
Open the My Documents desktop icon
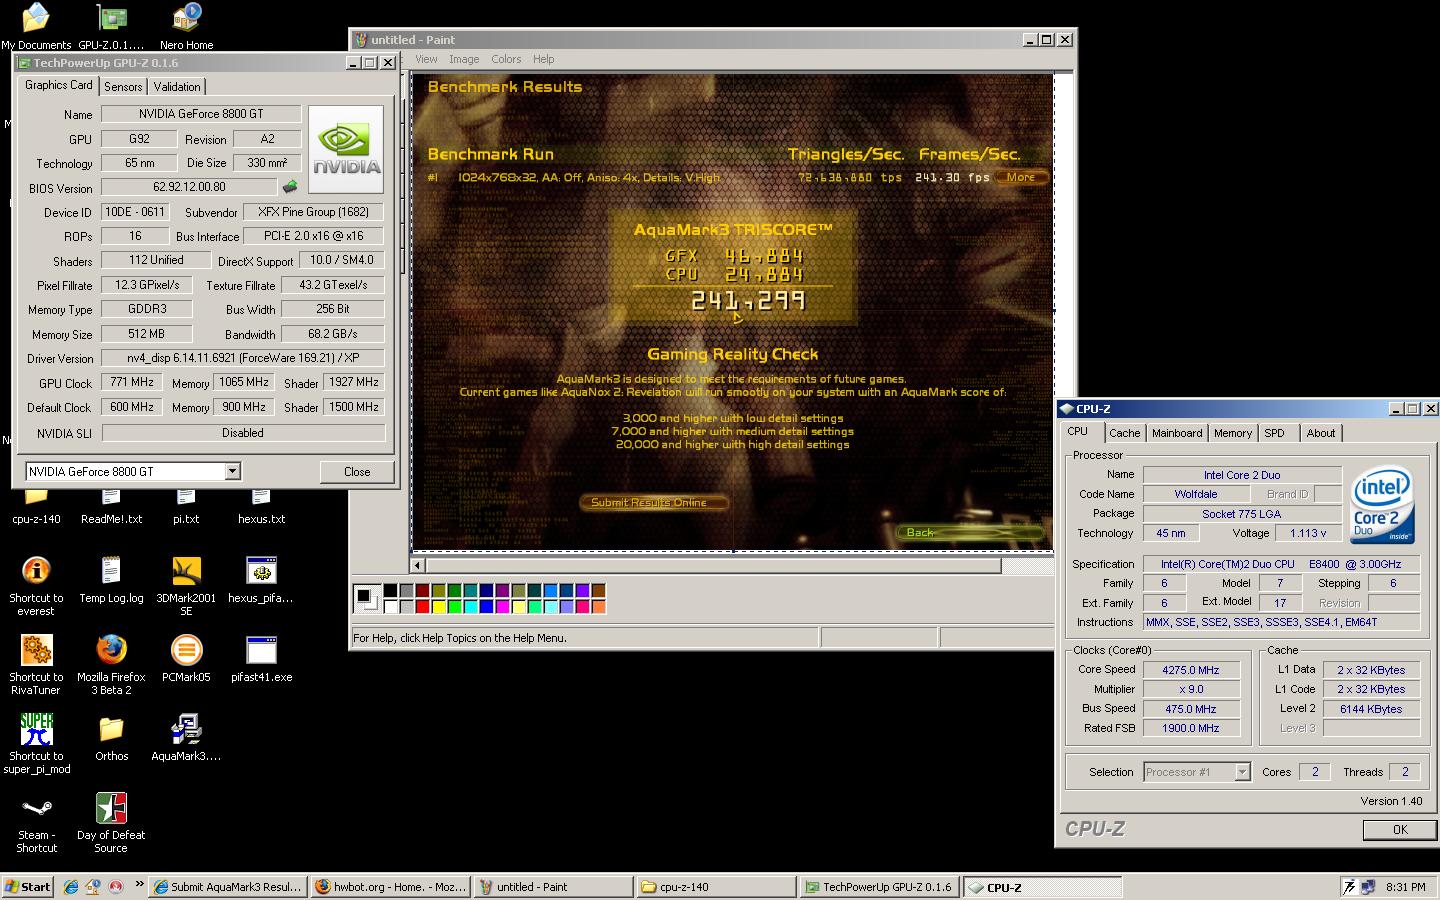[x=36, y=26]
